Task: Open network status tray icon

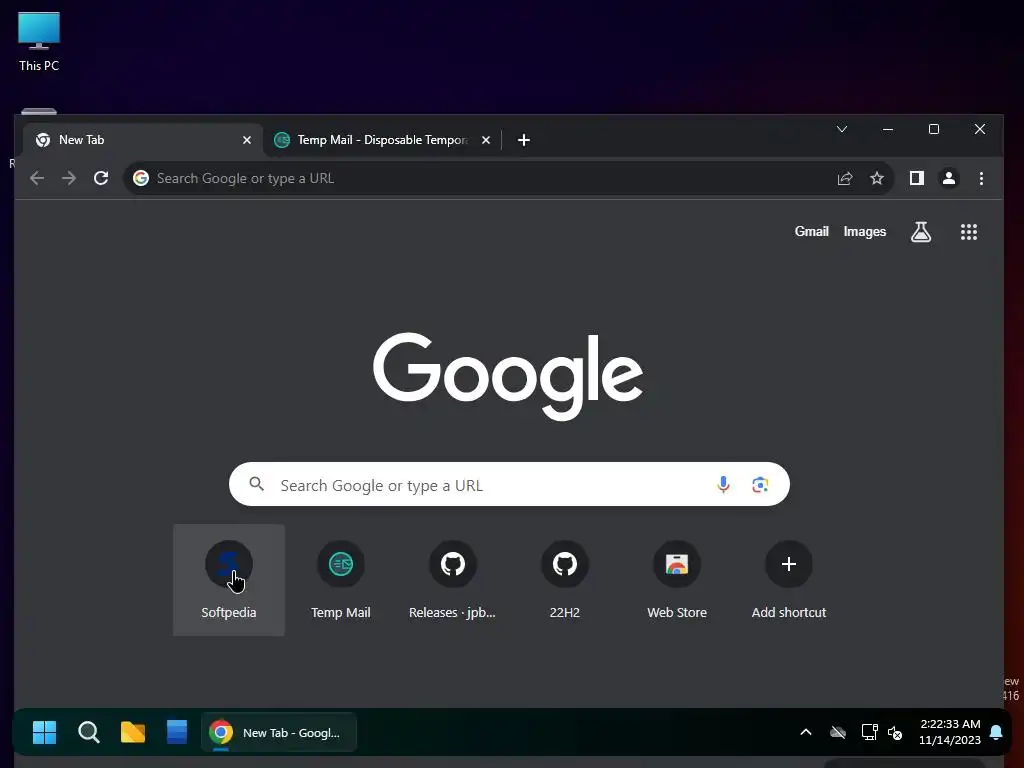Action: point(869,732)
